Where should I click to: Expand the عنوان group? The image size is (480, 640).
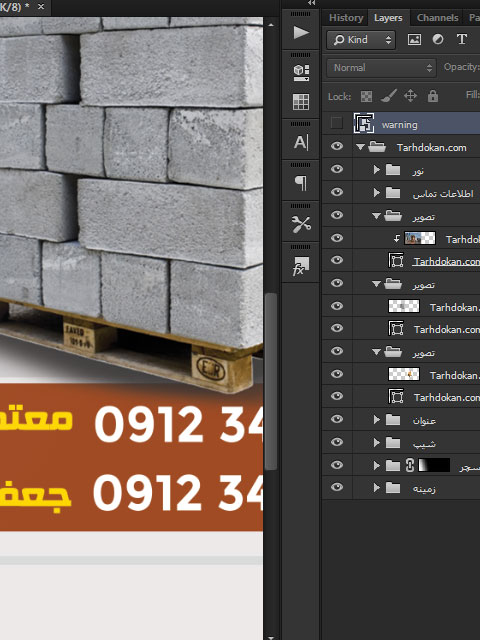(x=376, y=419)
